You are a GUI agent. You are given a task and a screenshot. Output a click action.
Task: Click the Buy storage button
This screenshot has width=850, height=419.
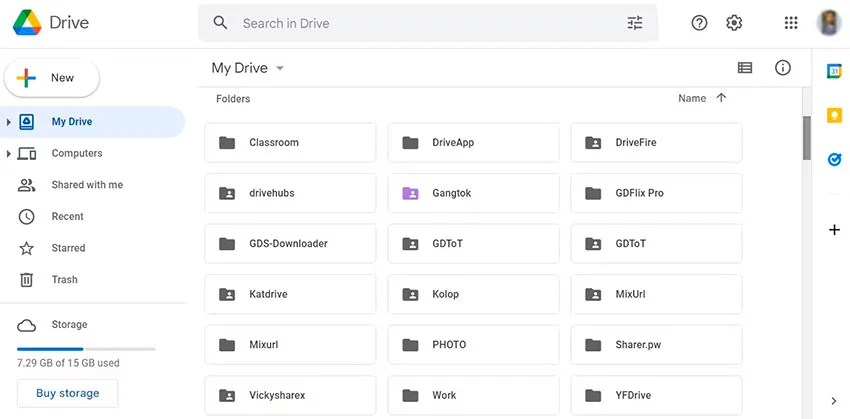pos(68,393)
